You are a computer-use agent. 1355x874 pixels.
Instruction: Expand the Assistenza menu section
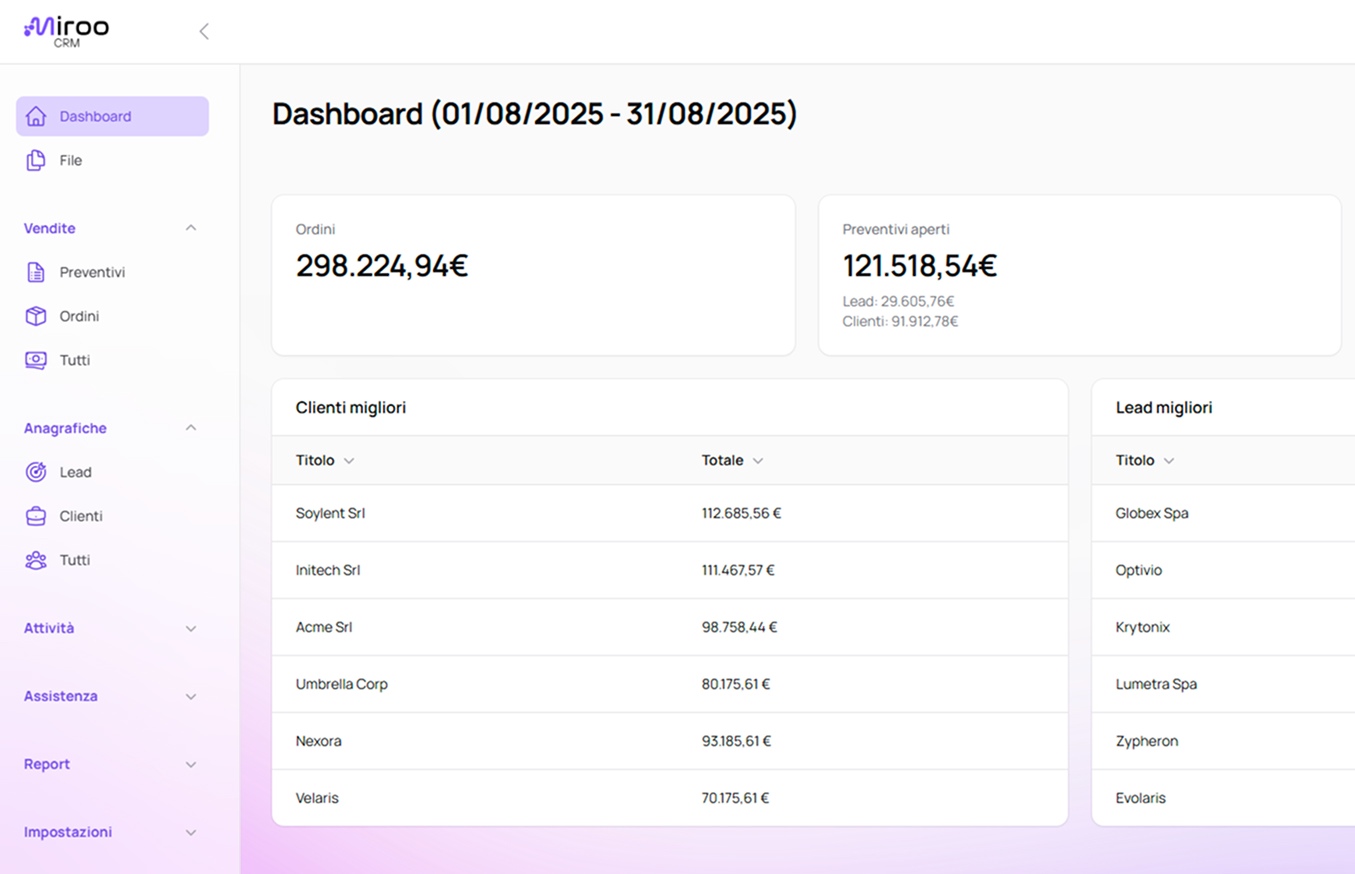tap(191, 696)
